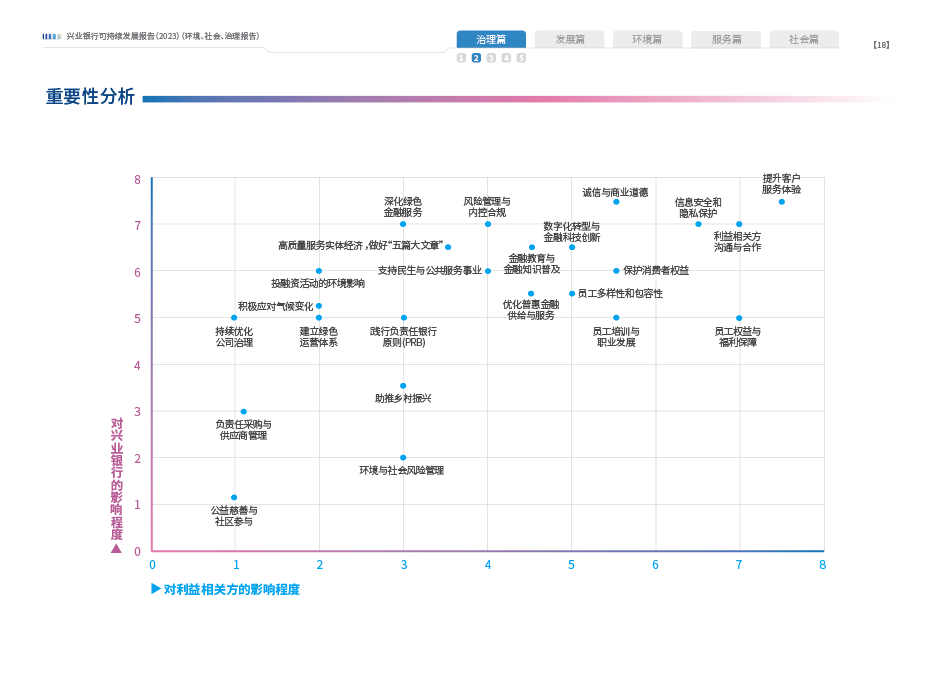Jump to sub-page indicator 4
This screenshot has height=681, width=937.
506,58
